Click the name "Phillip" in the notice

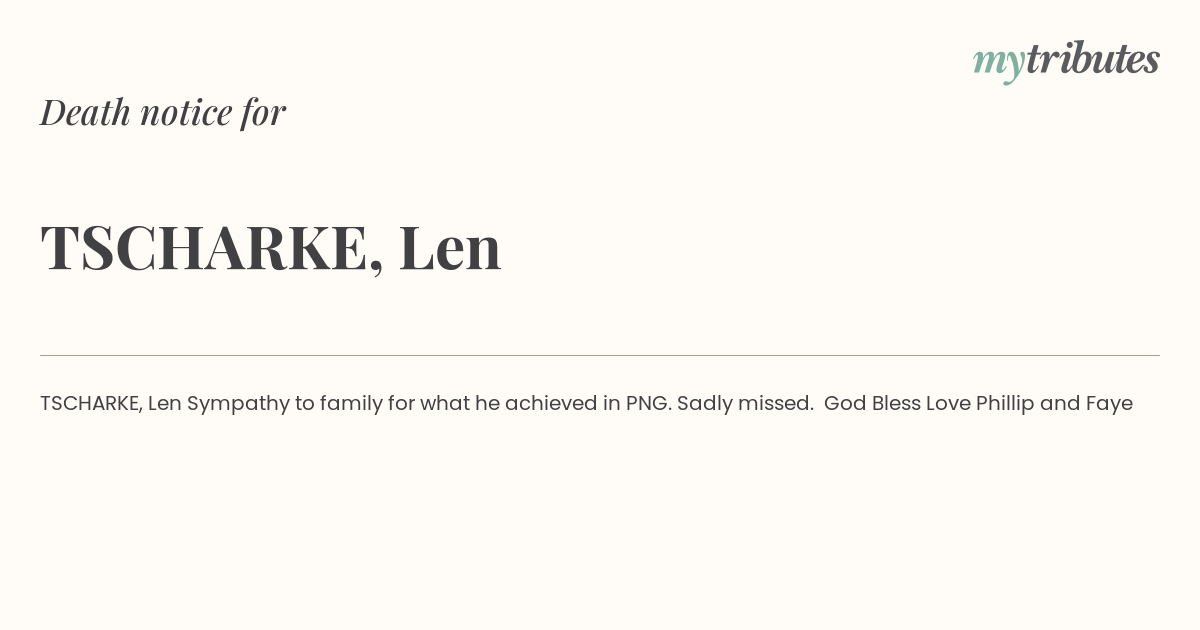tap(1005, 405)
